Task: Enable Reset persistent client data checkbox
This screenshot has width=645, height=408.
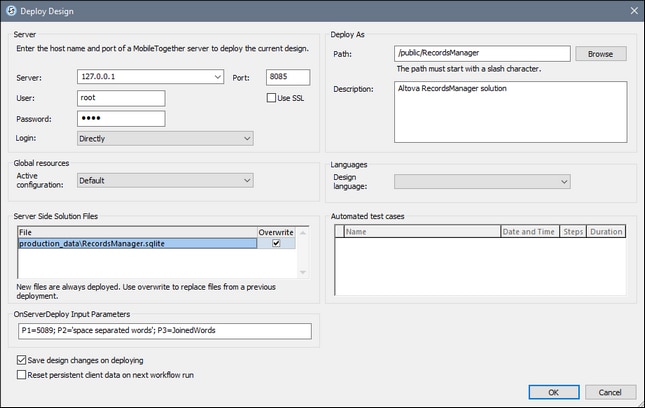Action: pos(22,374)
